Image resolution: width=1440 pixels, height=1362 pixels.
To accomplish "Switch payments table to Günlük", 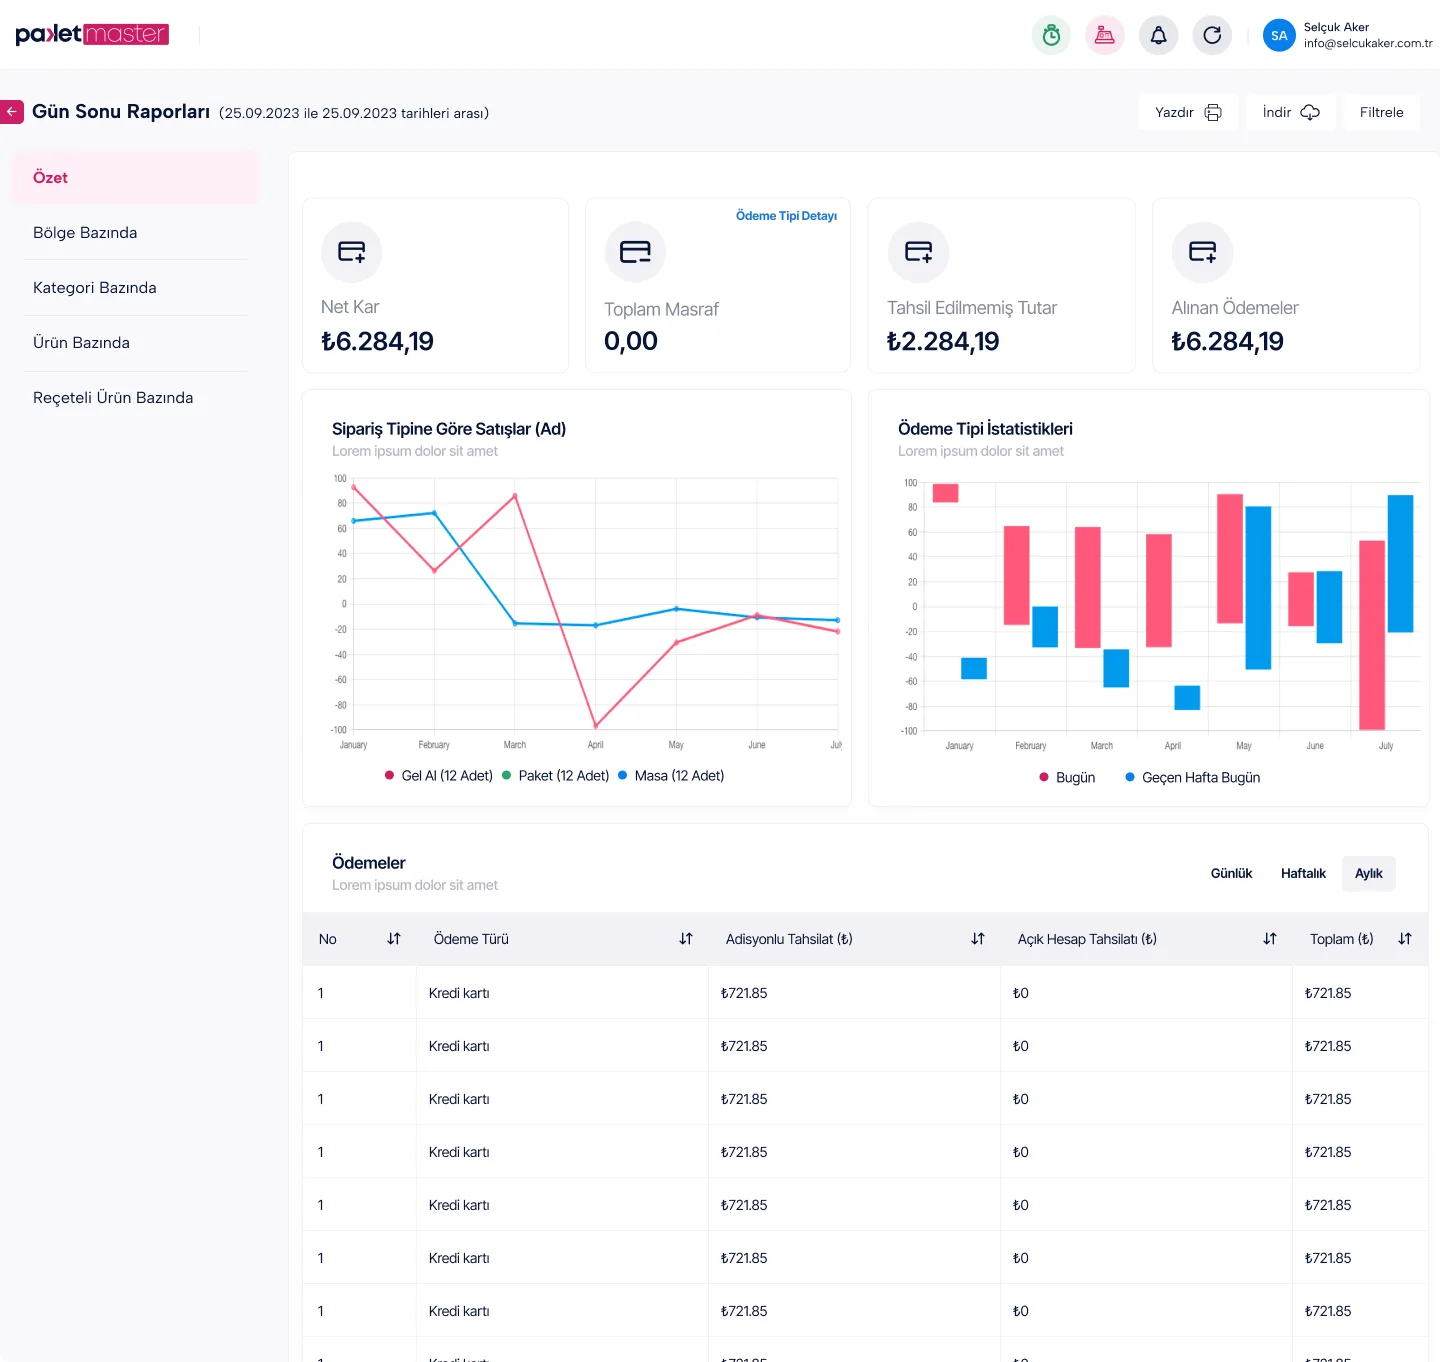I will coord(1231,874).
